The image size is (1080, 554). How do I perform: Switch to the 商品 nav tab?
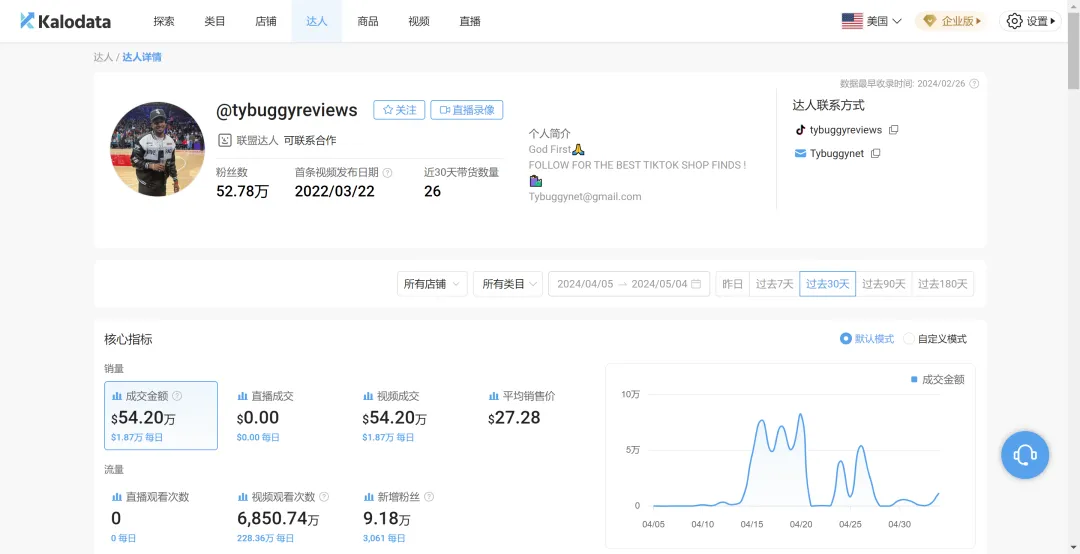368,21
